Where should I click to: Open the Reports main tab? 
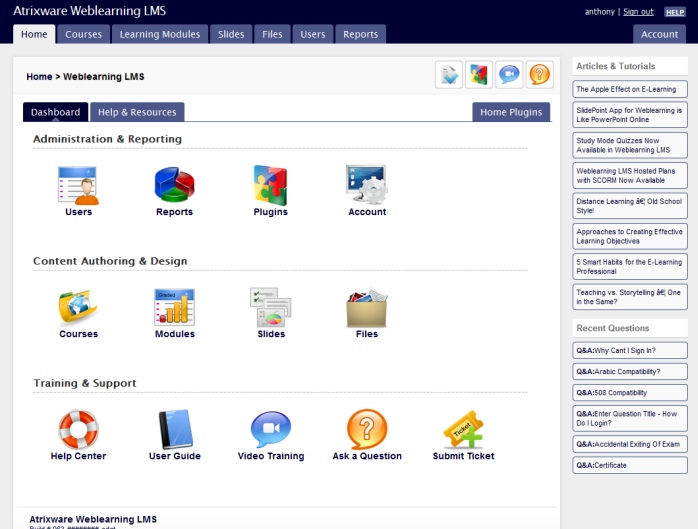pos(361,34)
